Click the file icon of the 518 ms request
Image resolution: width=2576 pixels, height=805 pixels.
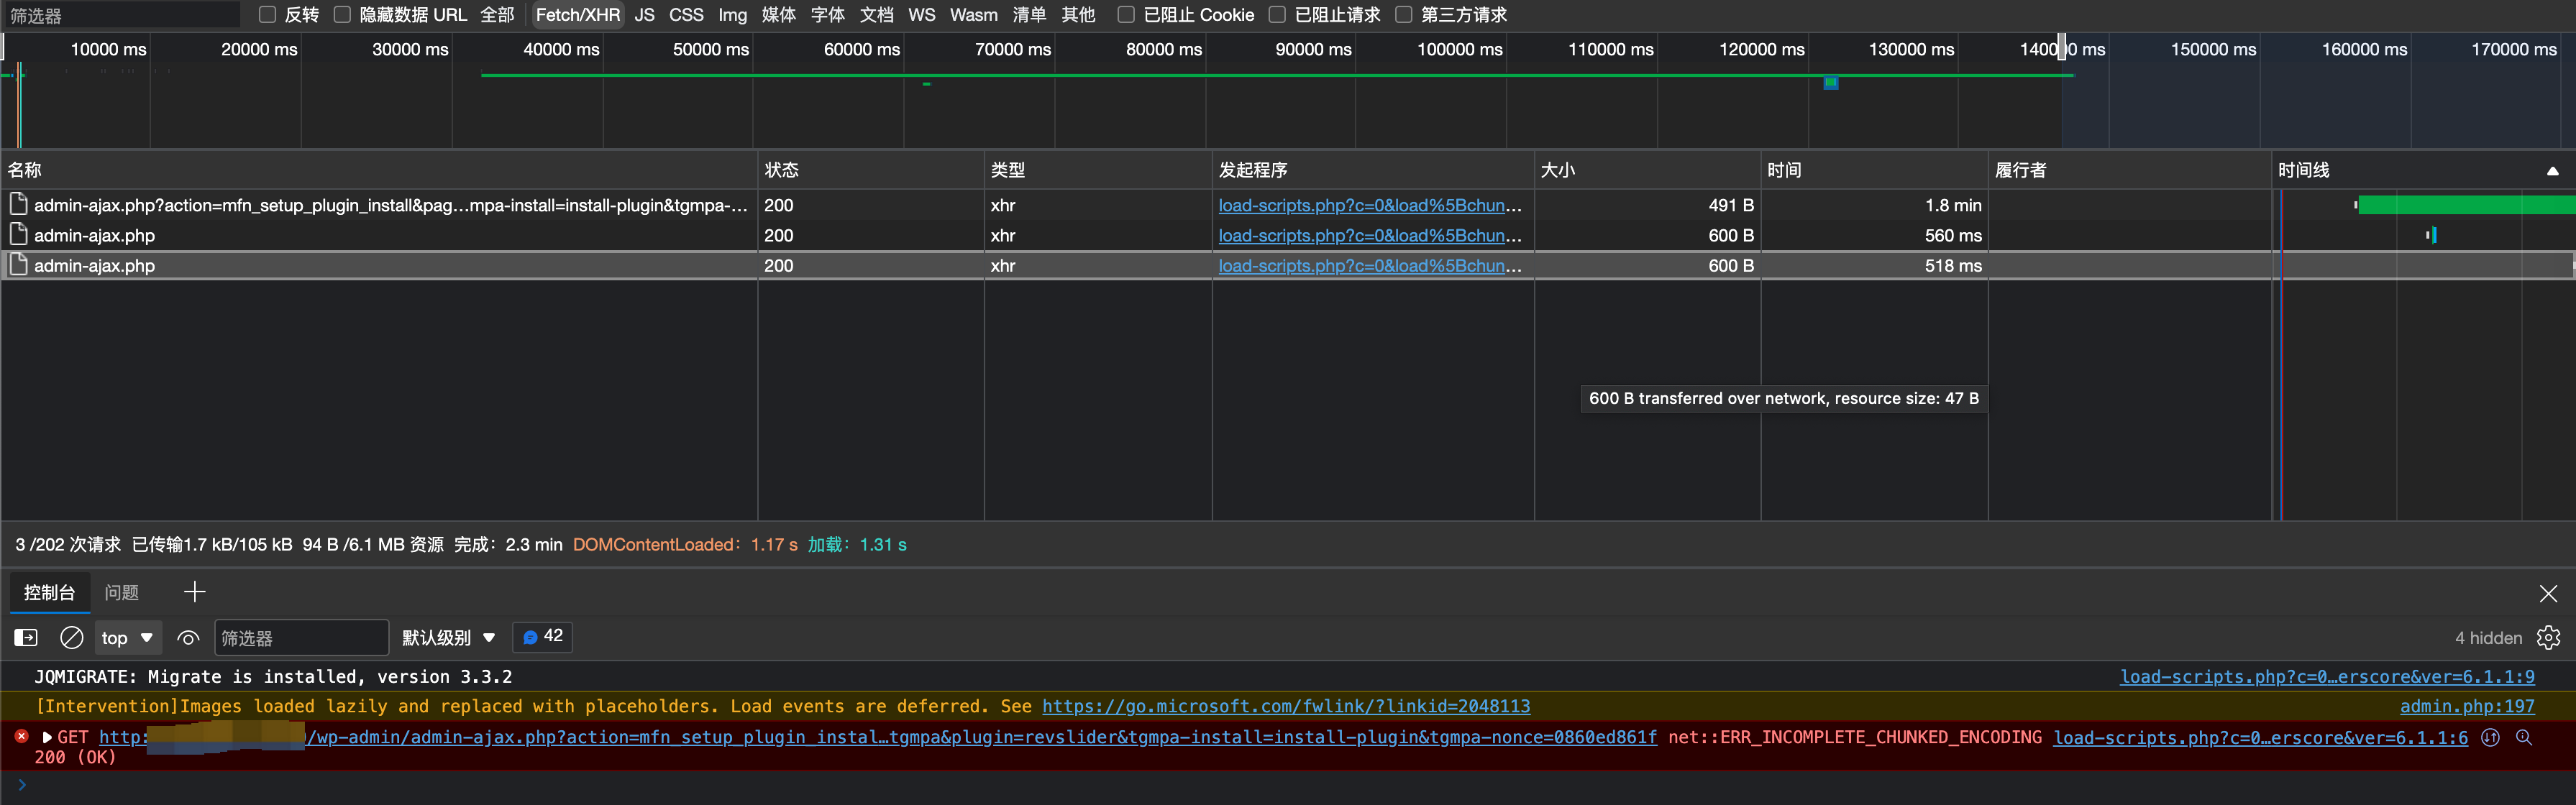coord(18,264)
